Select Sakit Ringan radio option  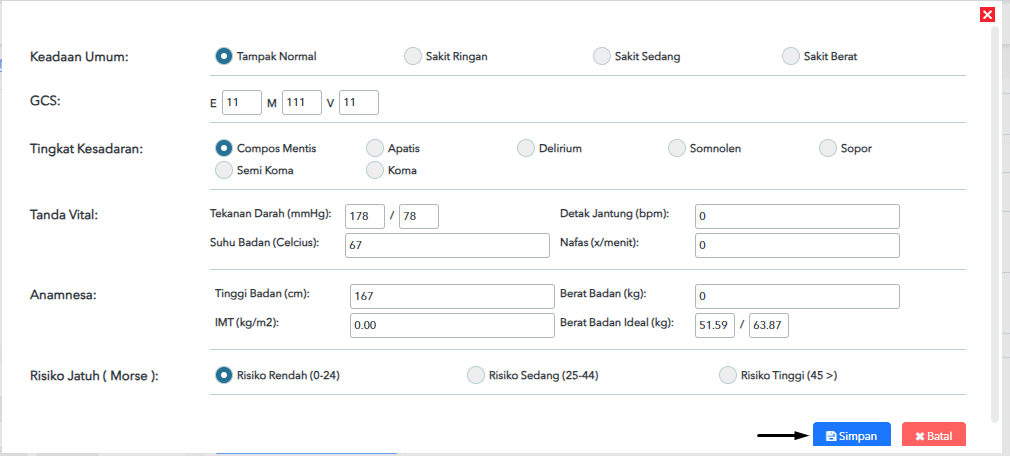[x=412, y=56]
